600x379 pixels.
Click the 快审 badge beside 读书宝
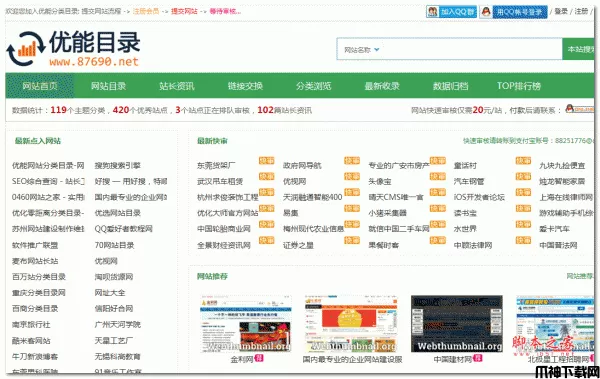(x=523, y=208)
